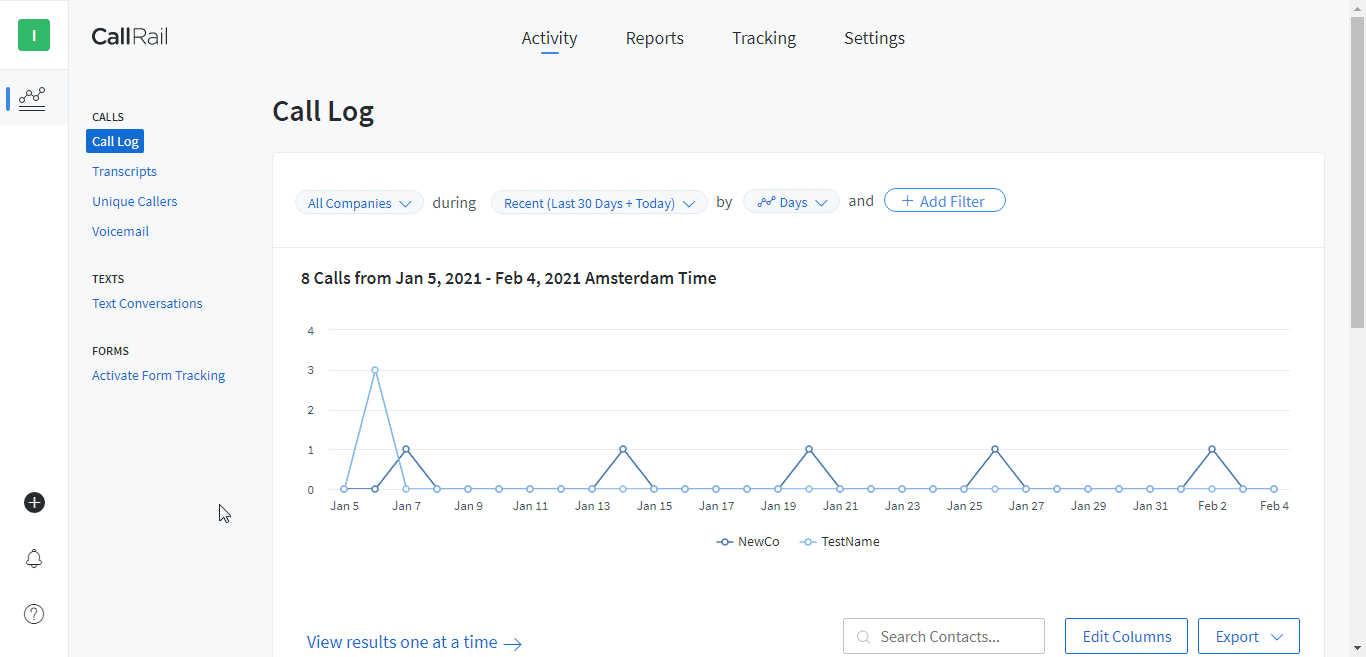Toggle TestName series in chart legend

click(839, 541)
